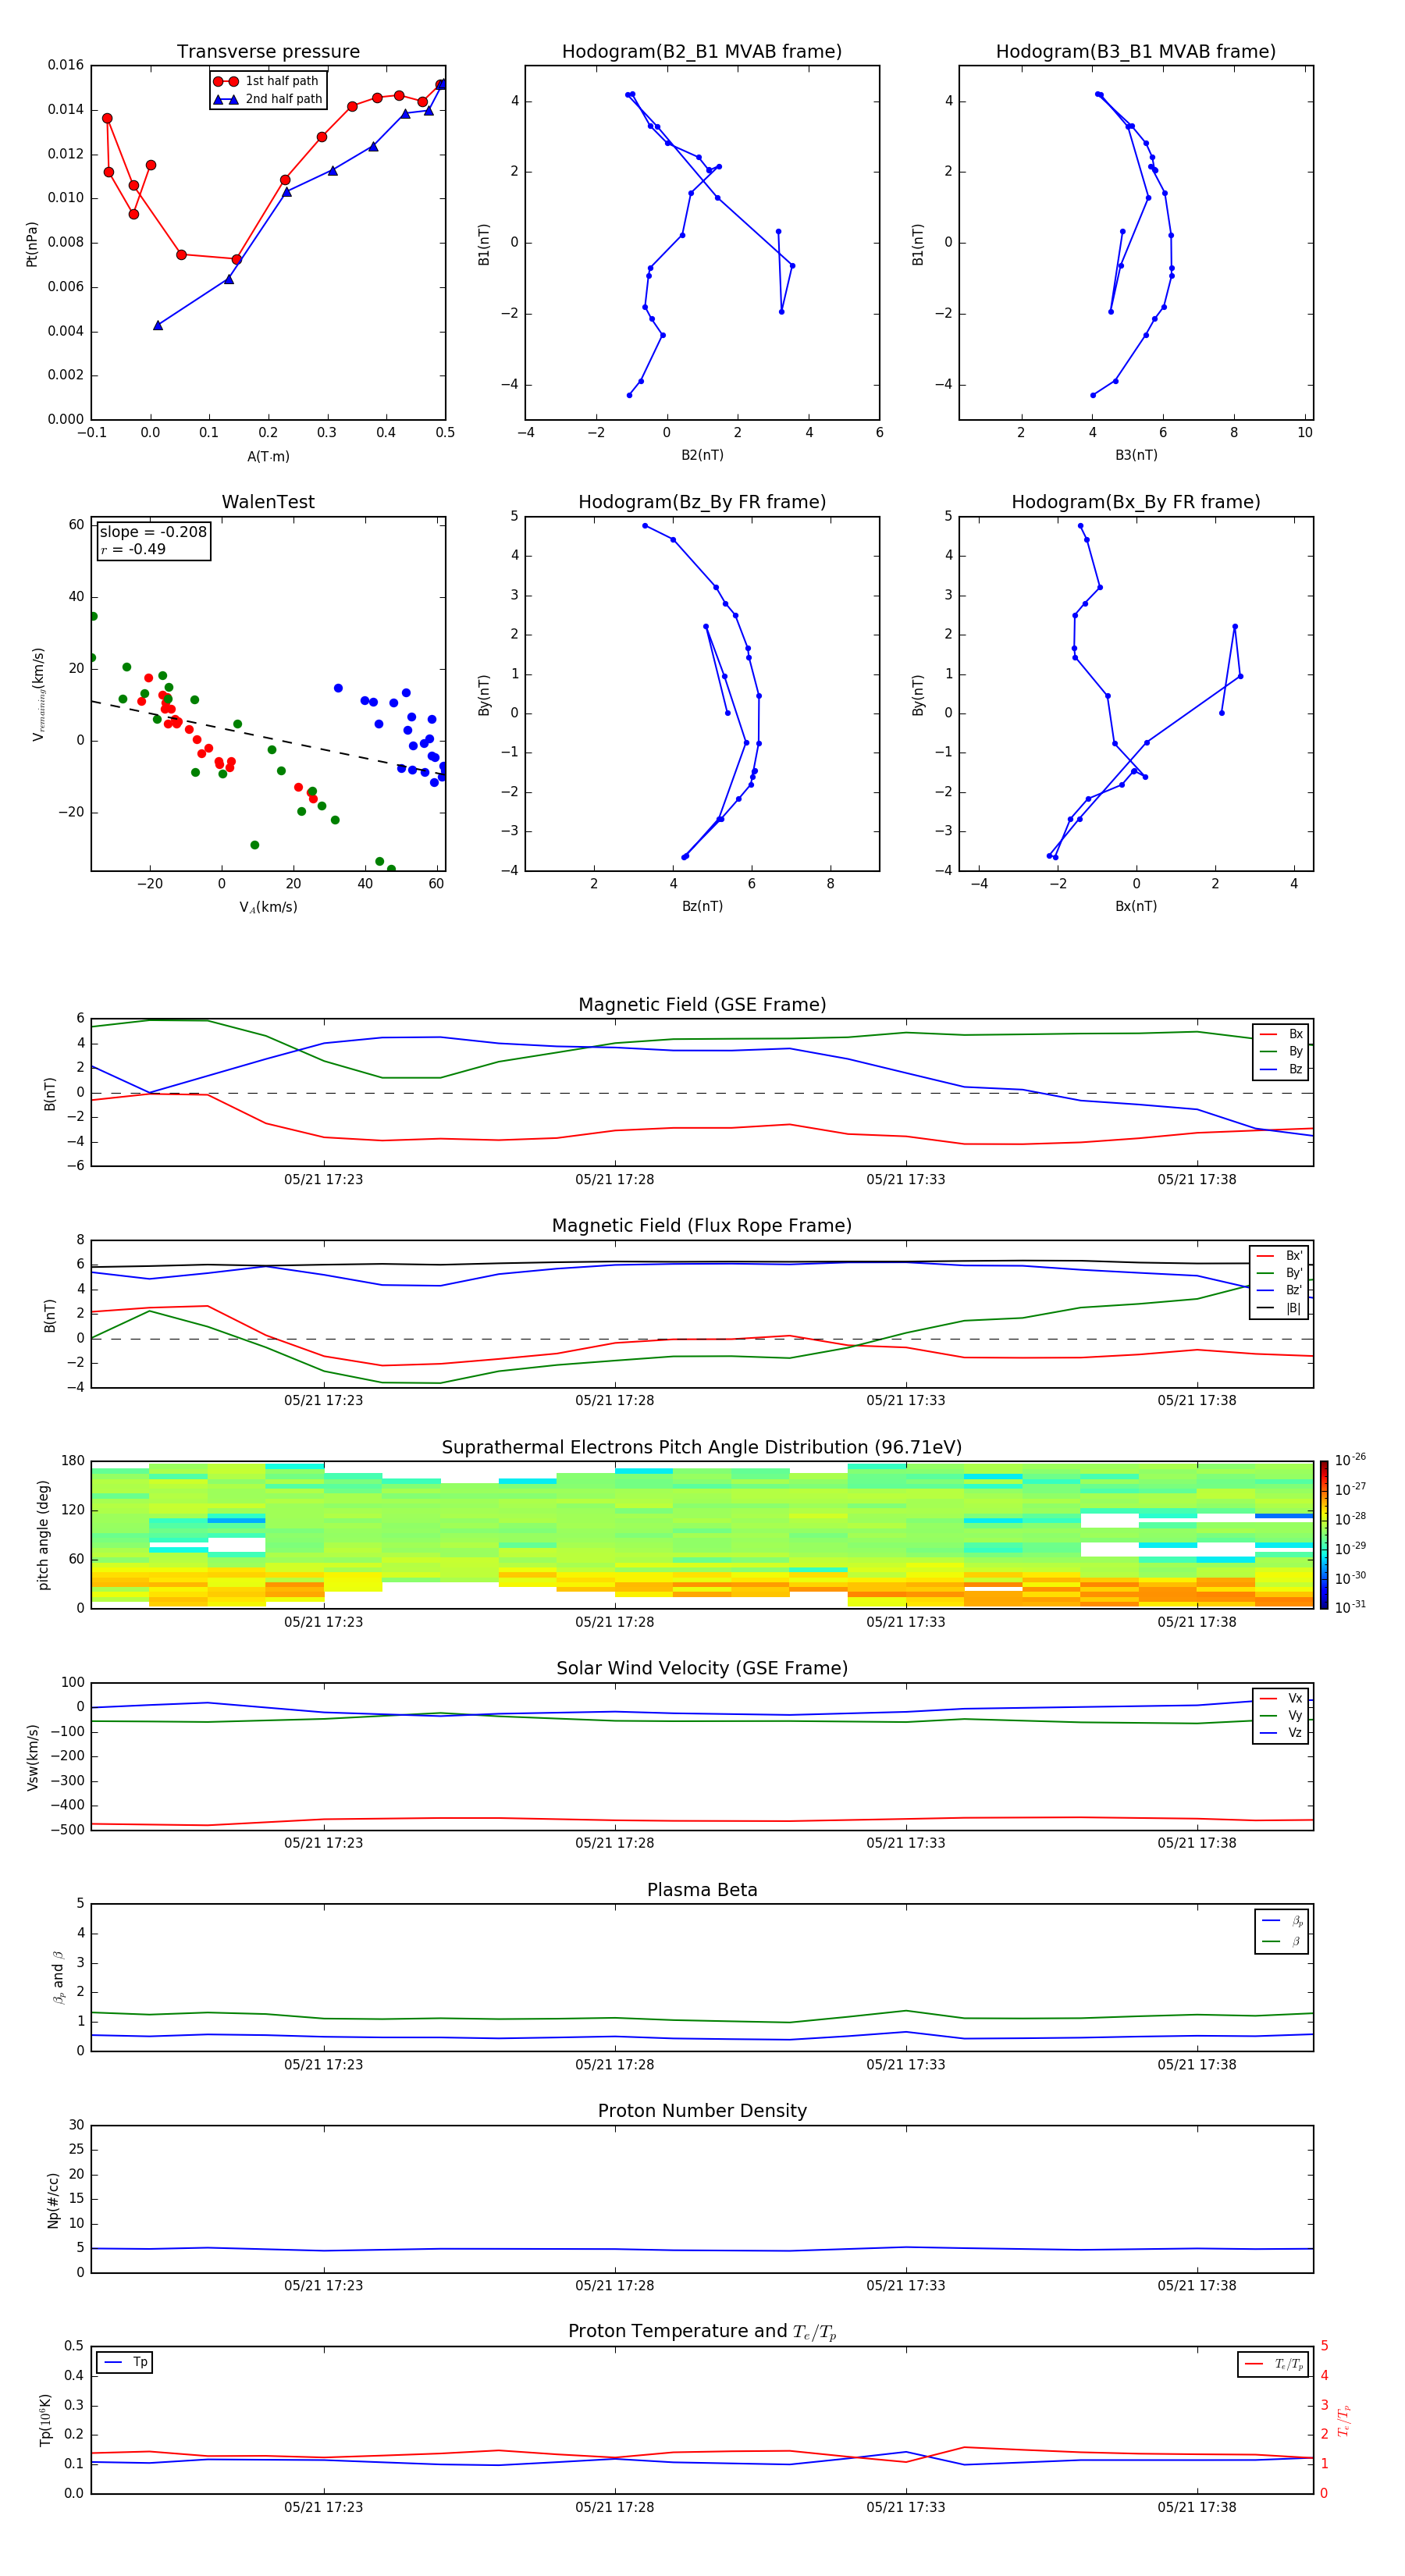
Task: Click the 'Hodogram(Bx_By FR frame)' title
Action: pos(1136,502)
